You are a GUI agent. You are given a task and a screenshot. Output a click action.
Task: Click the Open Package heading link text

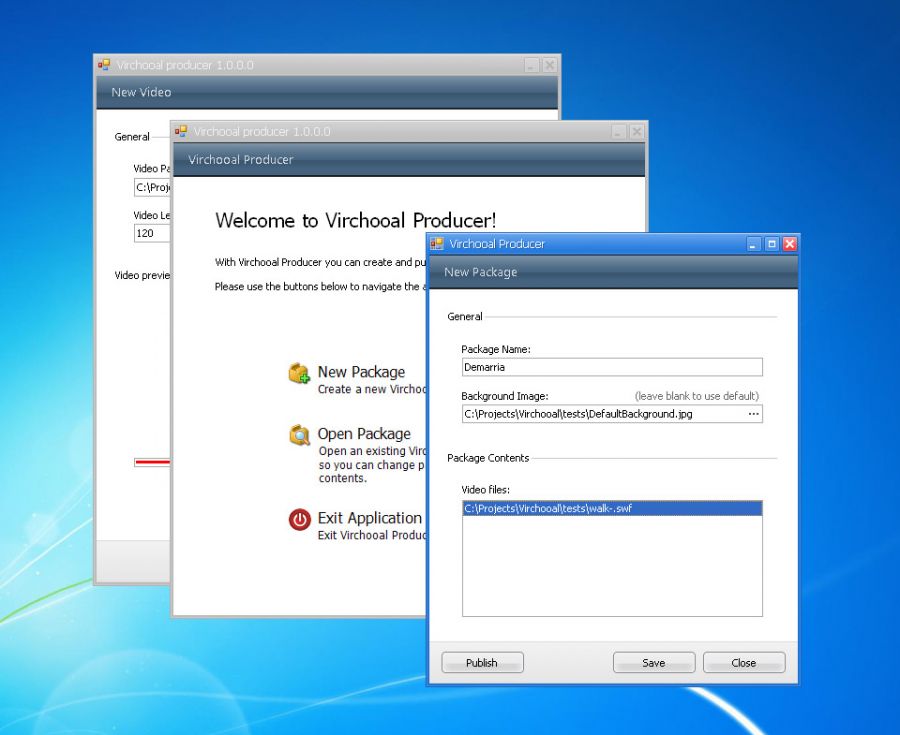pos(364,434)
